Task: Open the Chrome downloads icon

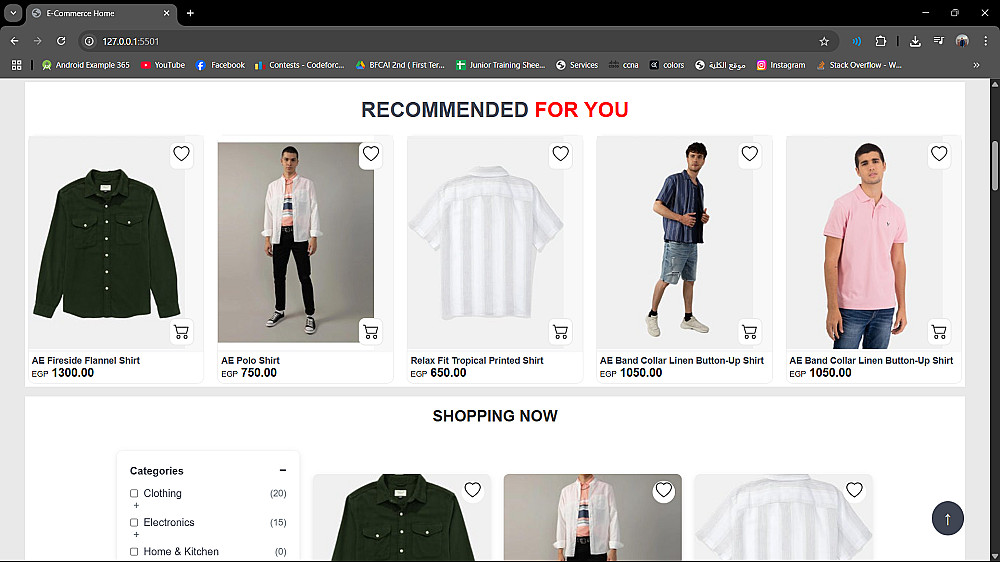Action: (x=915, y=41)
